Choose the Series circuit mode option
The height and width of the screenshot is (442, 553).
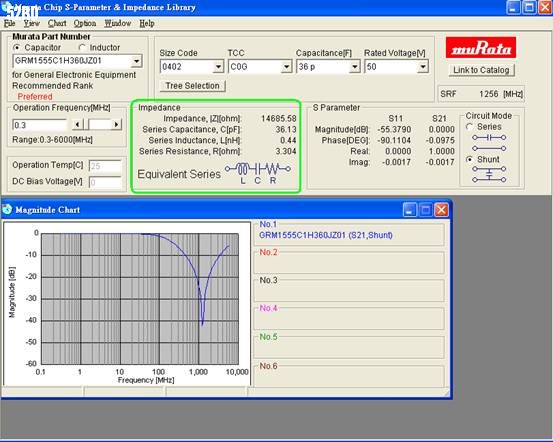pyautogui.click(x=469, y=127)
